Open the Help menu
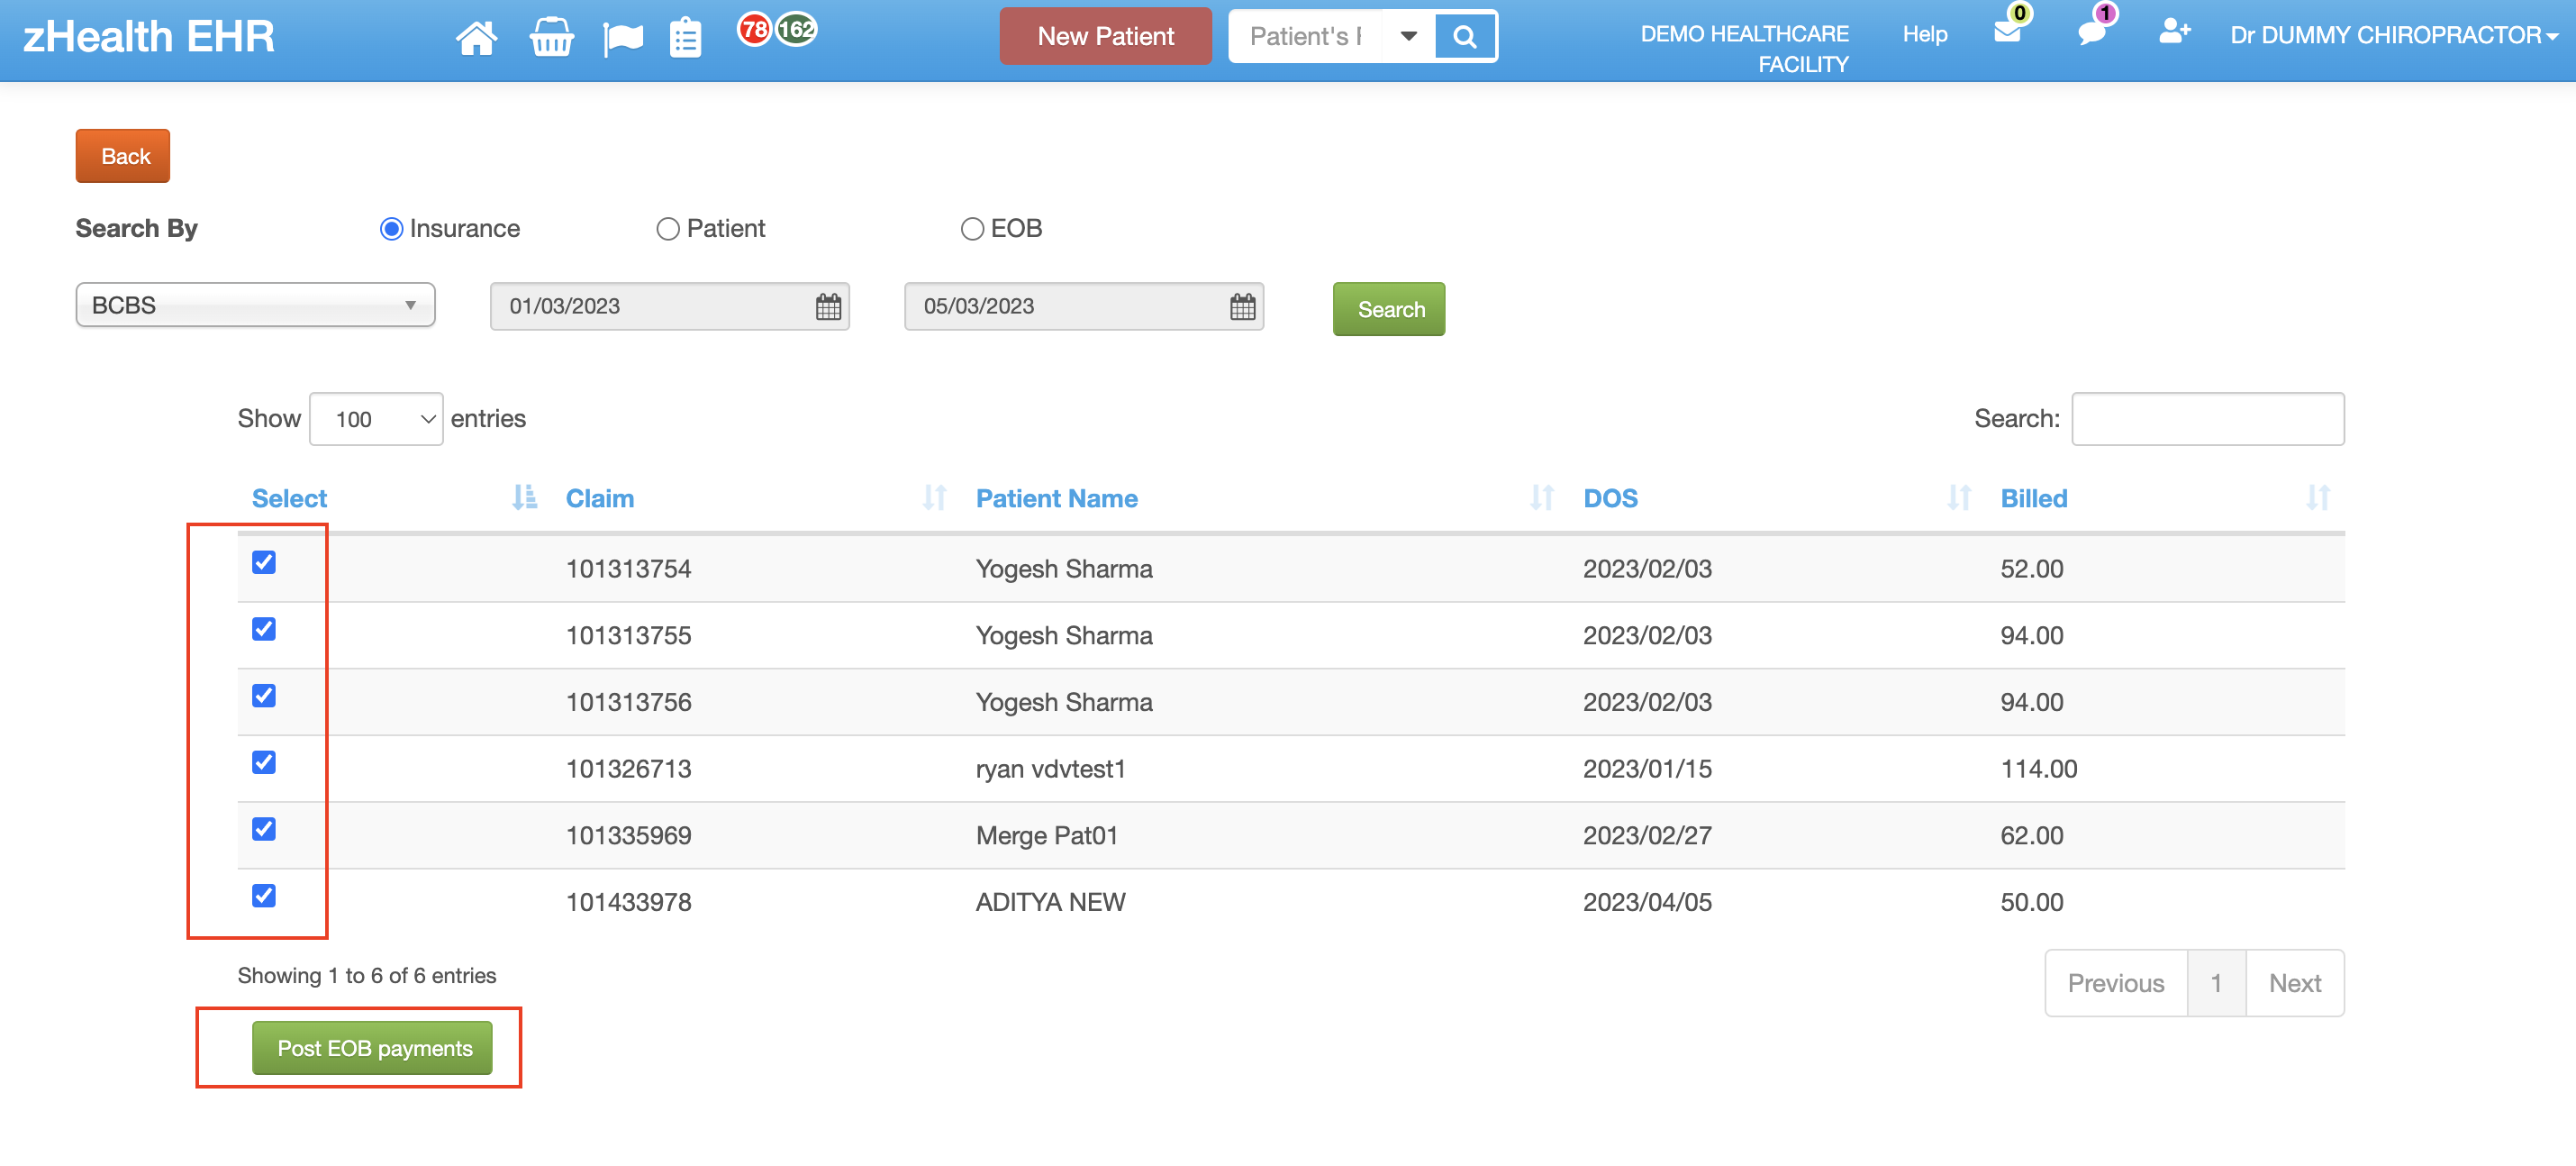Screen dimensions: 2576x1166 coord(1925,34)
